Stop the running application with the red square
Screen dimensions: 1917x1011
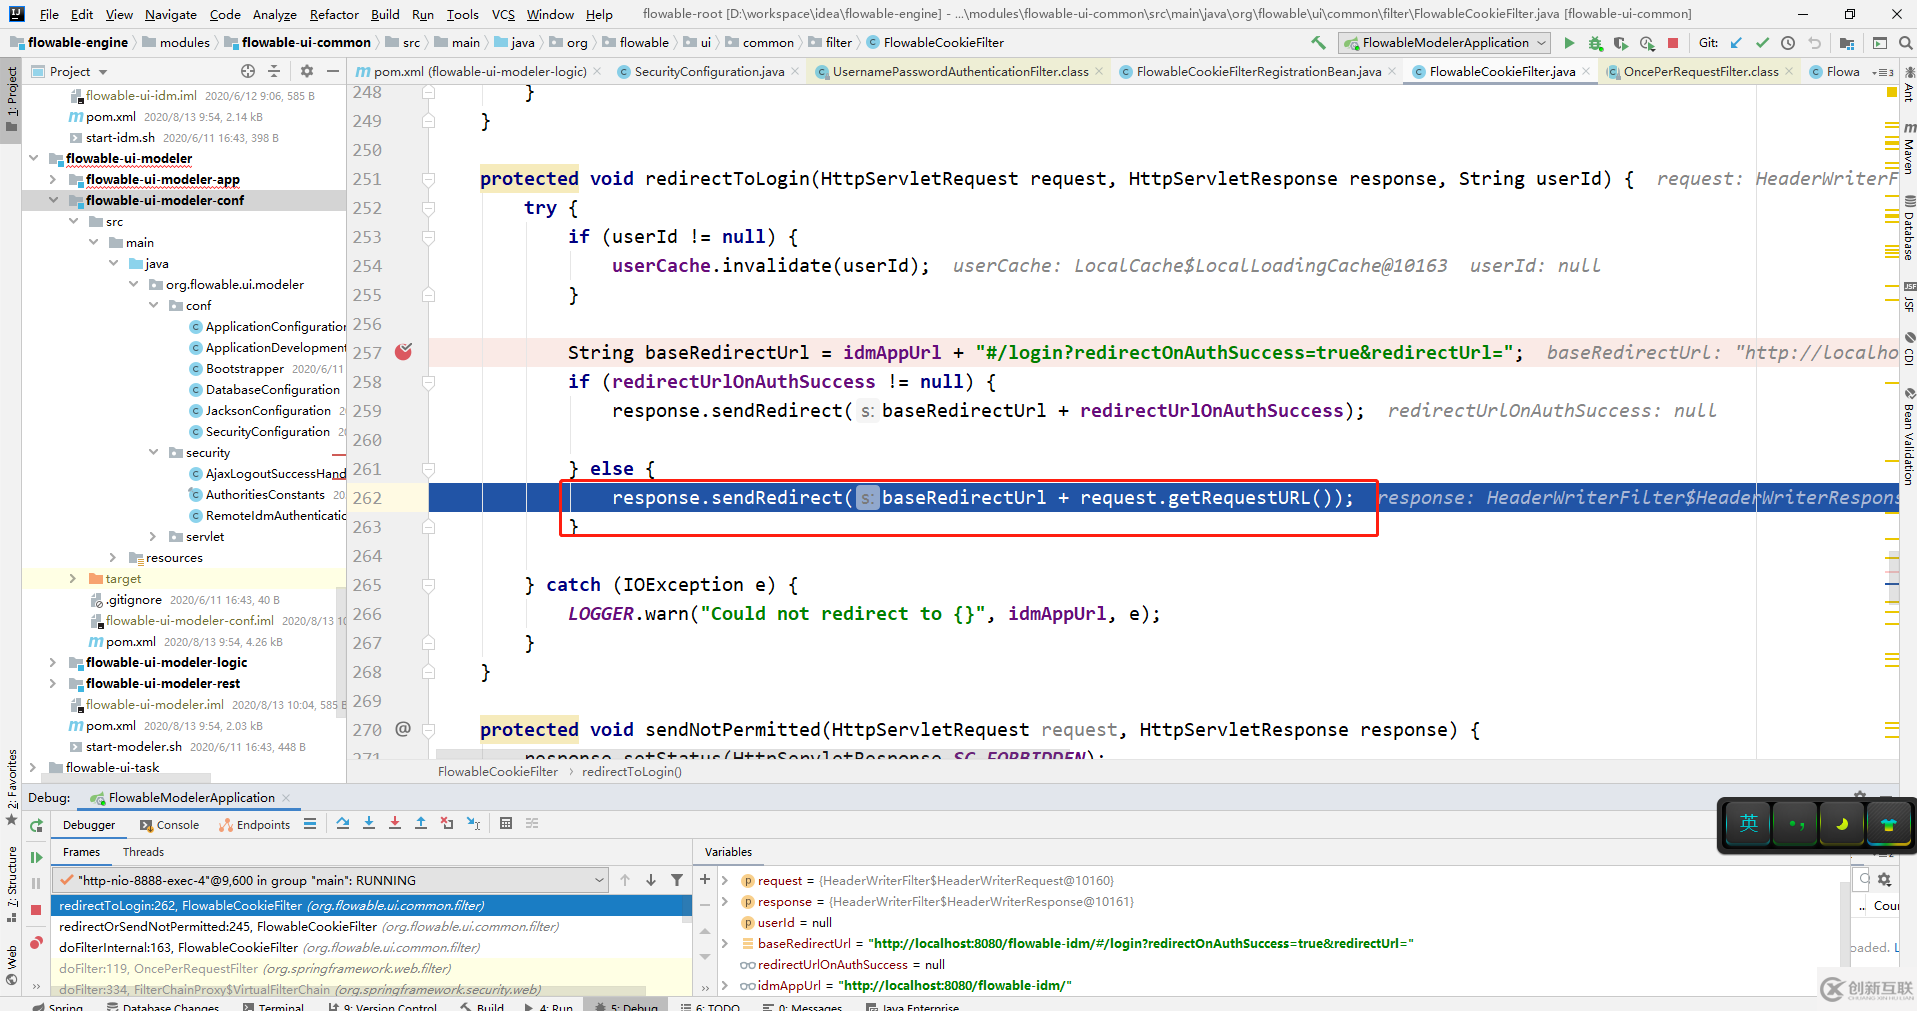[1672, 43]
